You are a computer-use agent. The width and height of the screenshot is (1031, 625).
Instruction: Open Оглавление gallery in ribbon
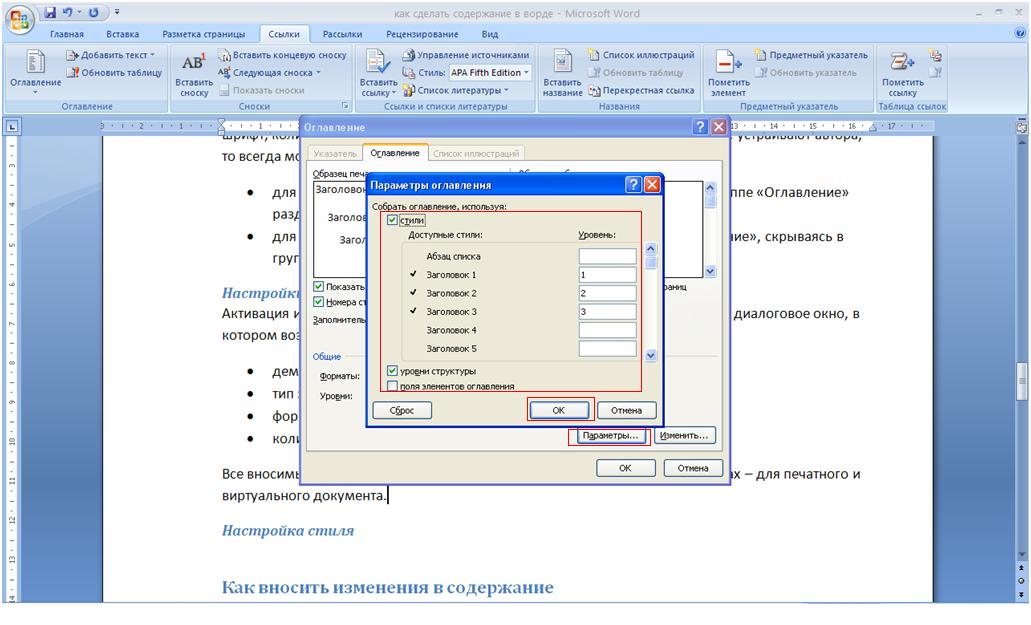click(x=36, y=71)
